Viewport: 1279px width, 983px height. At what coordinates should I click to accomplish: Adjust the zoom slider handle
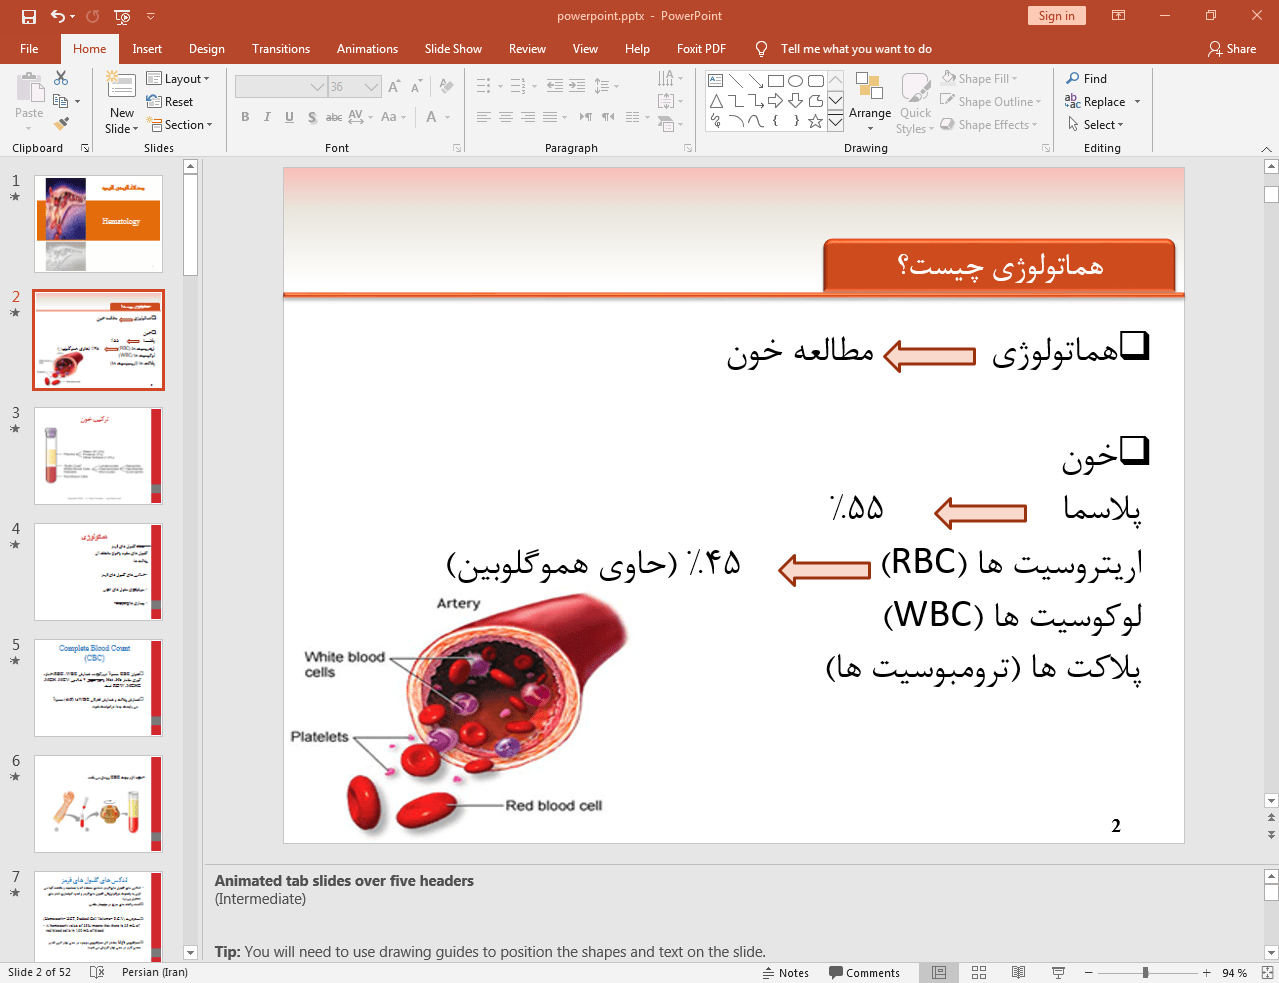point(1145,972)
